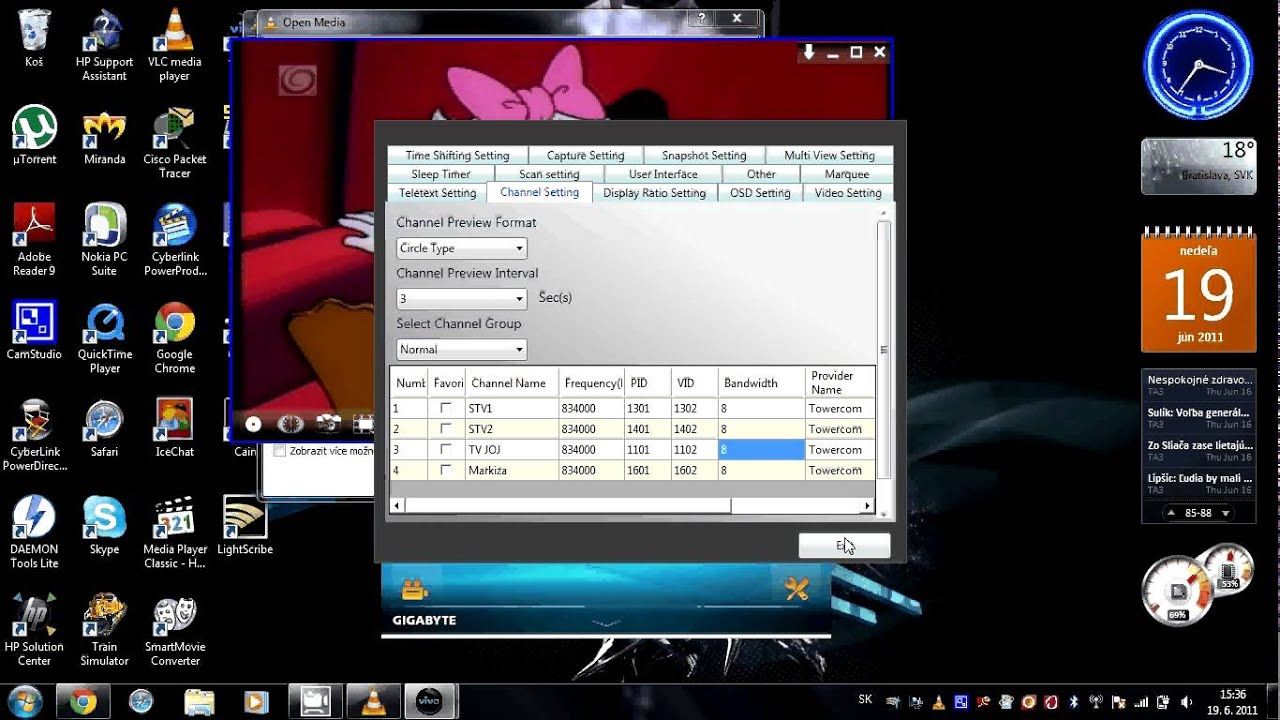This screenshot has width=1280, height=720.
Task: Click the yellow camcorder icon on Gigabyte panel
Action: pos(415,589)
